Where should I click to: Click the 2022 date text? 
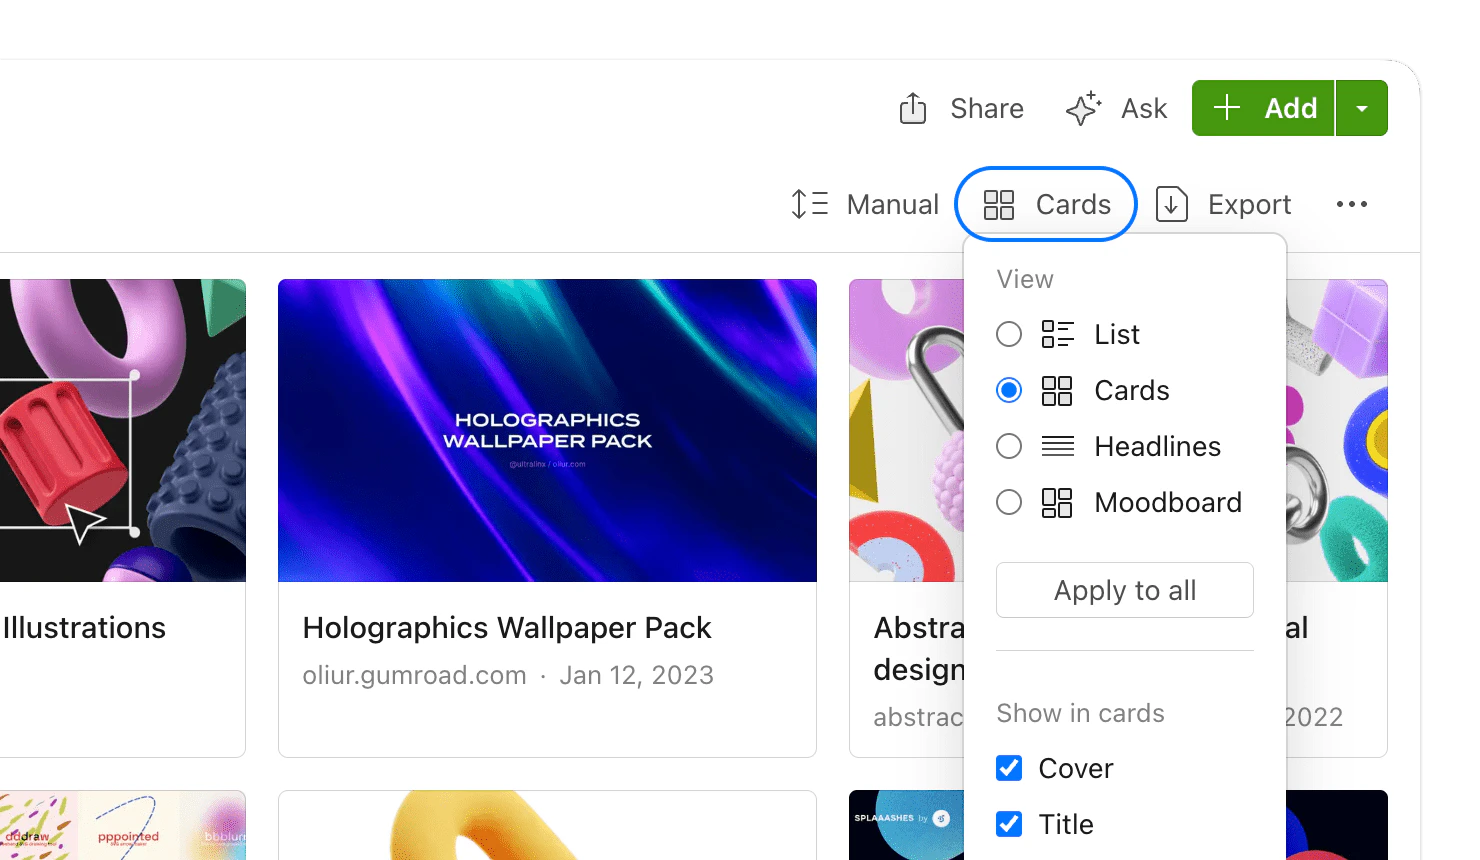coord(1314,717)
